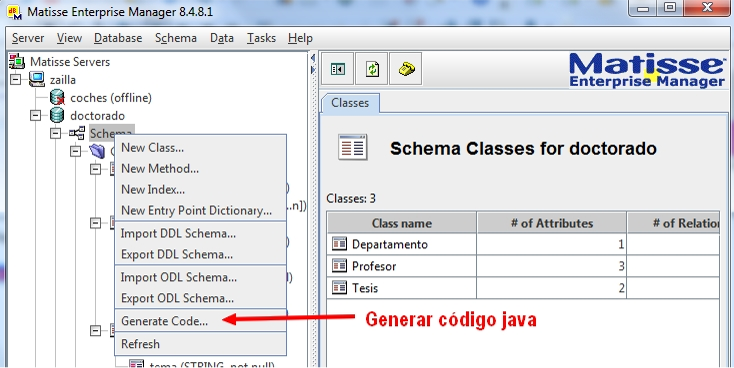
Task: Collapse the classes folder node
Action: (76, 151)
